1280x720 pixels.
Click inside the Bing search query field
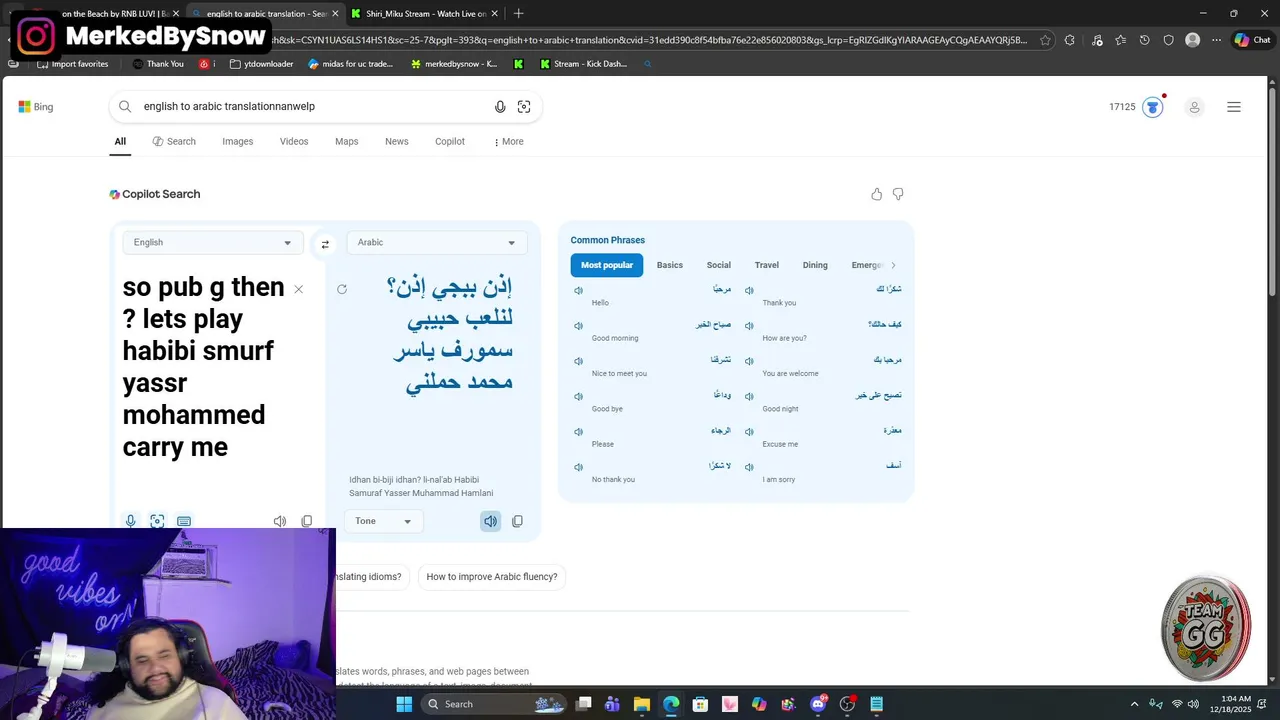click(x=315, y=106)
